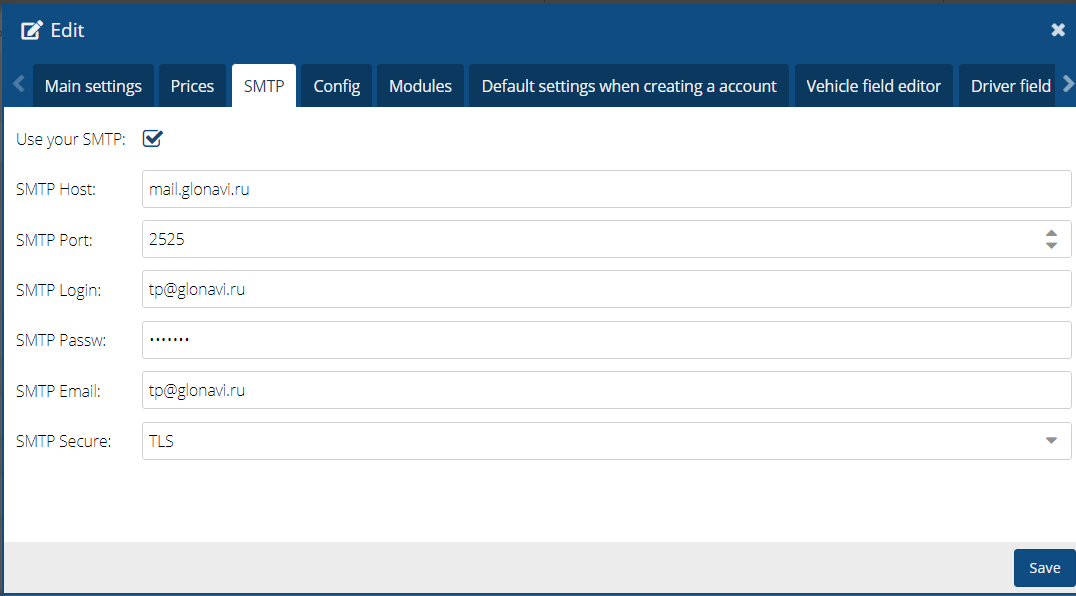Expand the SMTP Secure dropdown arrow

click(1051, 440)
